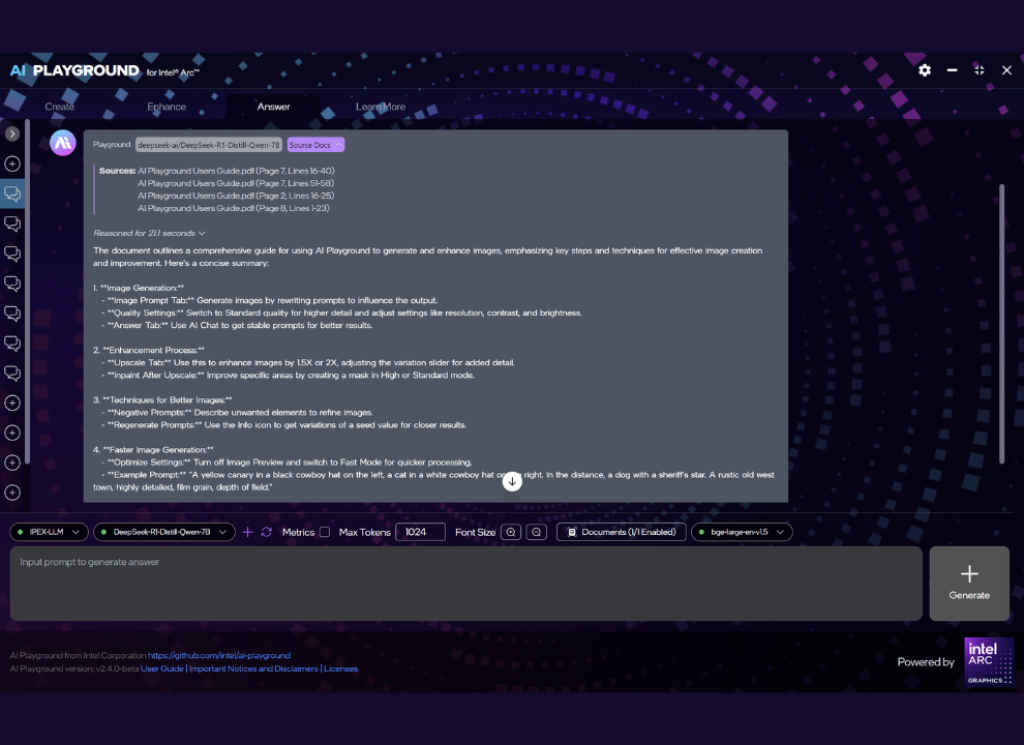Screen dimensions: 1024x745
Task: Open the chat icon just below the highlighted one
Action: tap(12, 224)
